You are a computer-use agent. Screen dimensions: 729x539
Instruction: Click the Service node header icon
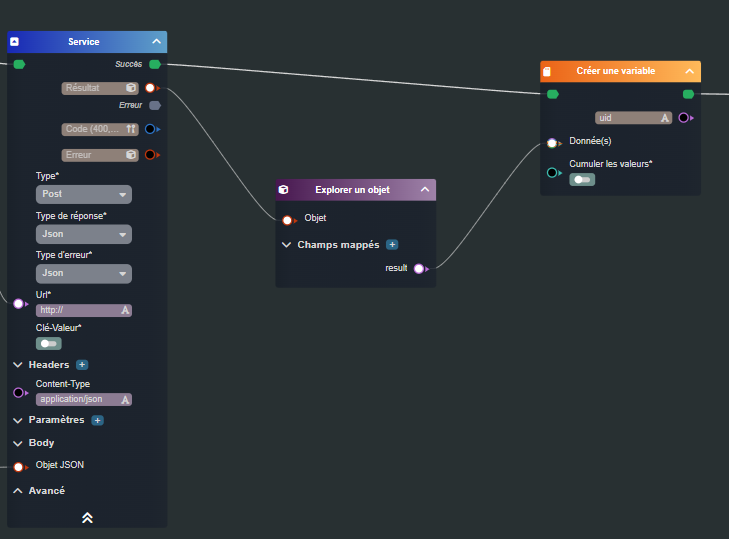coord(15,42)
